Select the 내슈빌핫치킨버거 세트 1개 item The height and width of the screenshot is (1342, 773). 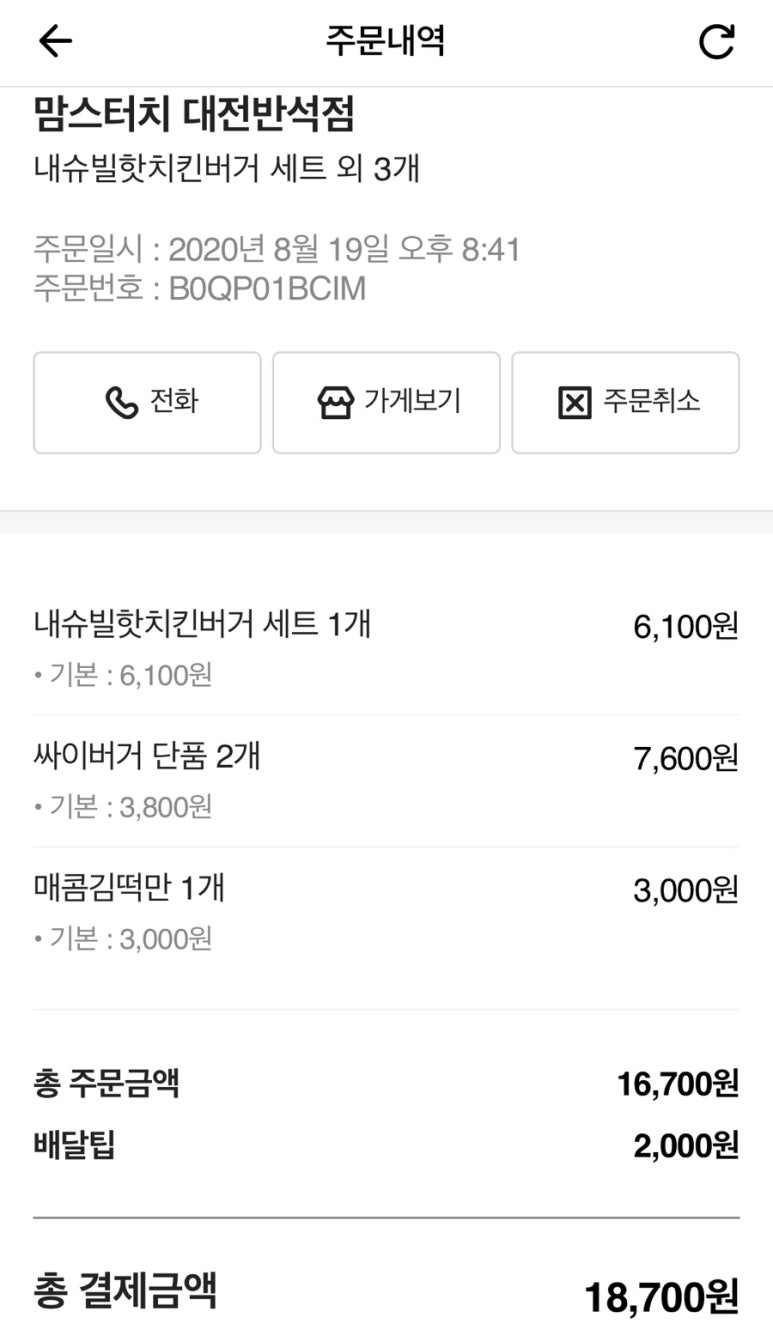(x=202, y=625)
